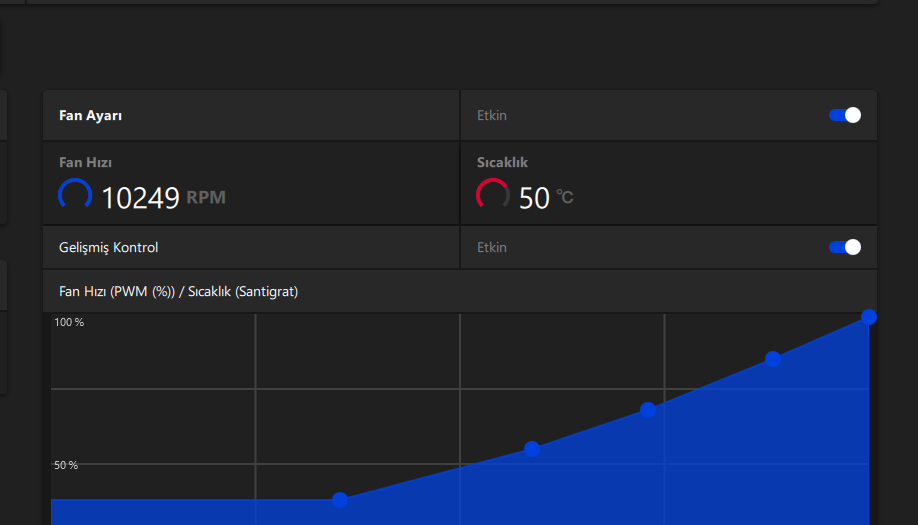Click the Gelişmiş Kontrol label
Viewport: 918px width, 525px height.
click(x=108, y=247)
